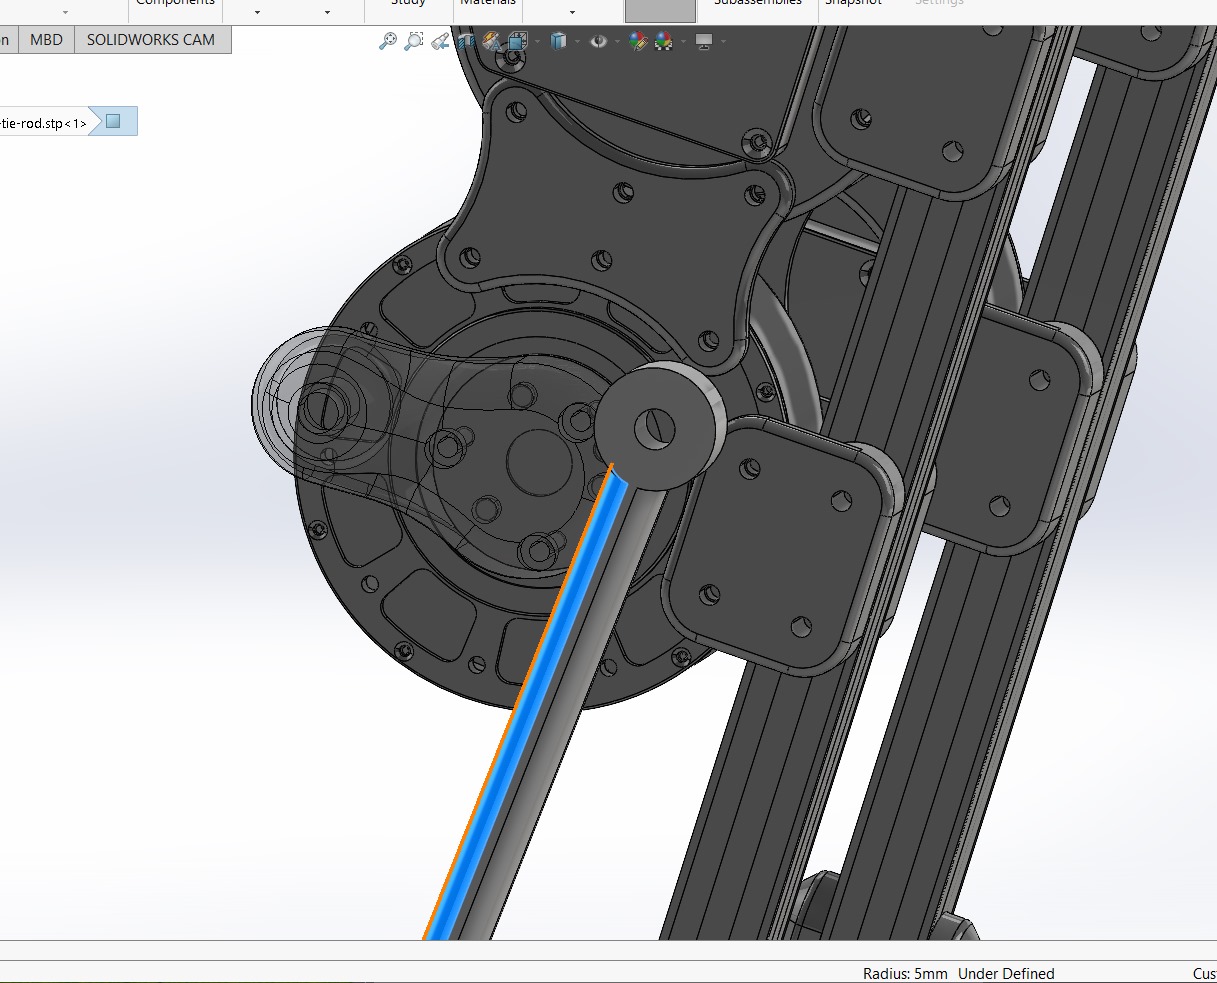Expand the Apply Scene dropdown arrow

click(682, 42)
